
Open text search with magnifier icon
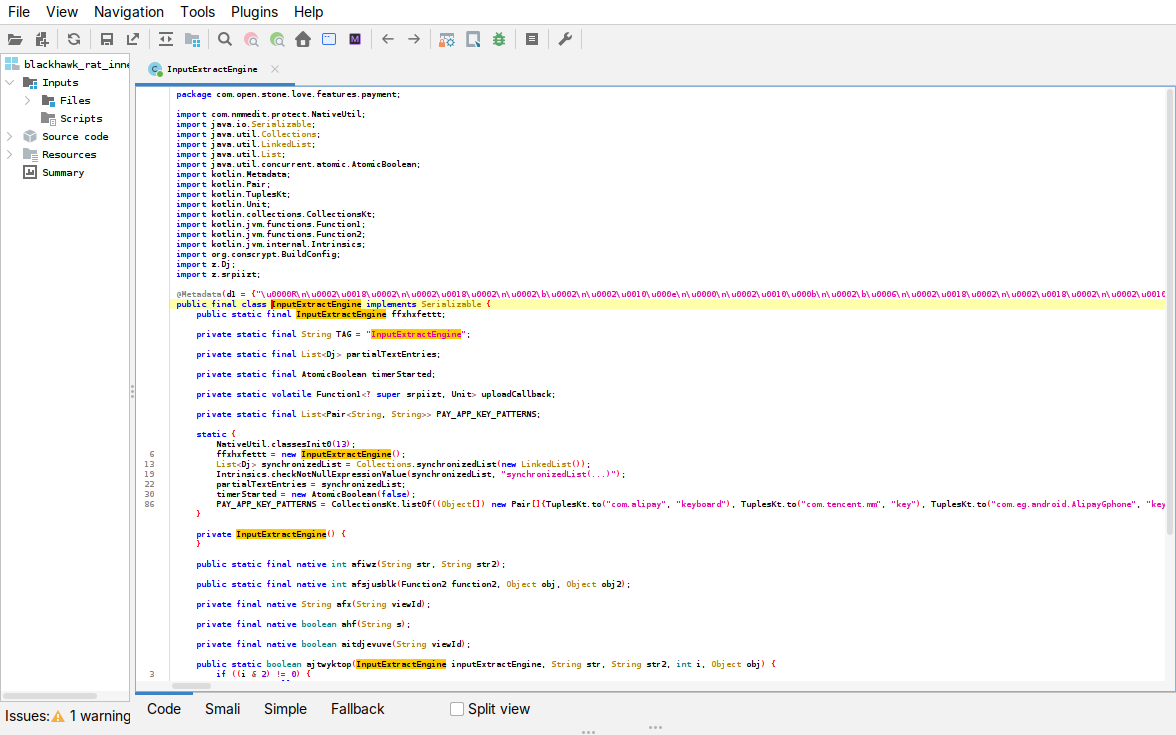pos(225,40)
